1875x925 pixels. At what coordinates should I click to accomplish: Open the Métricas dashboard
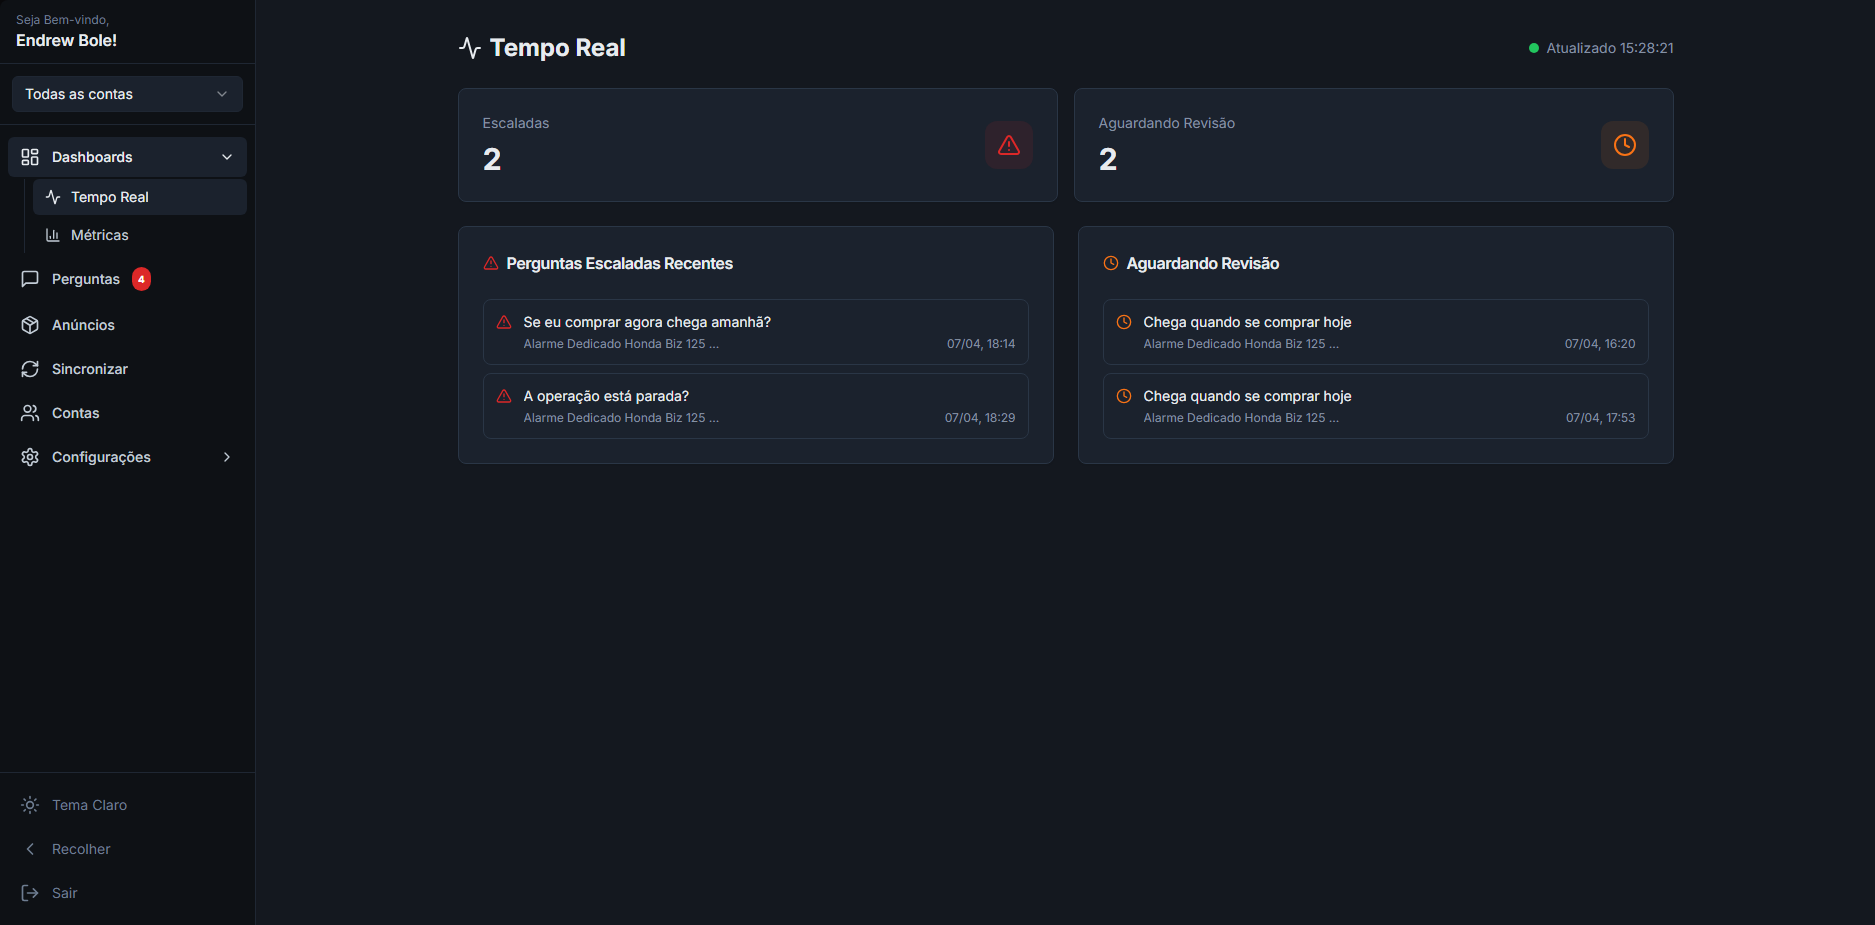(x=99, y=235)
